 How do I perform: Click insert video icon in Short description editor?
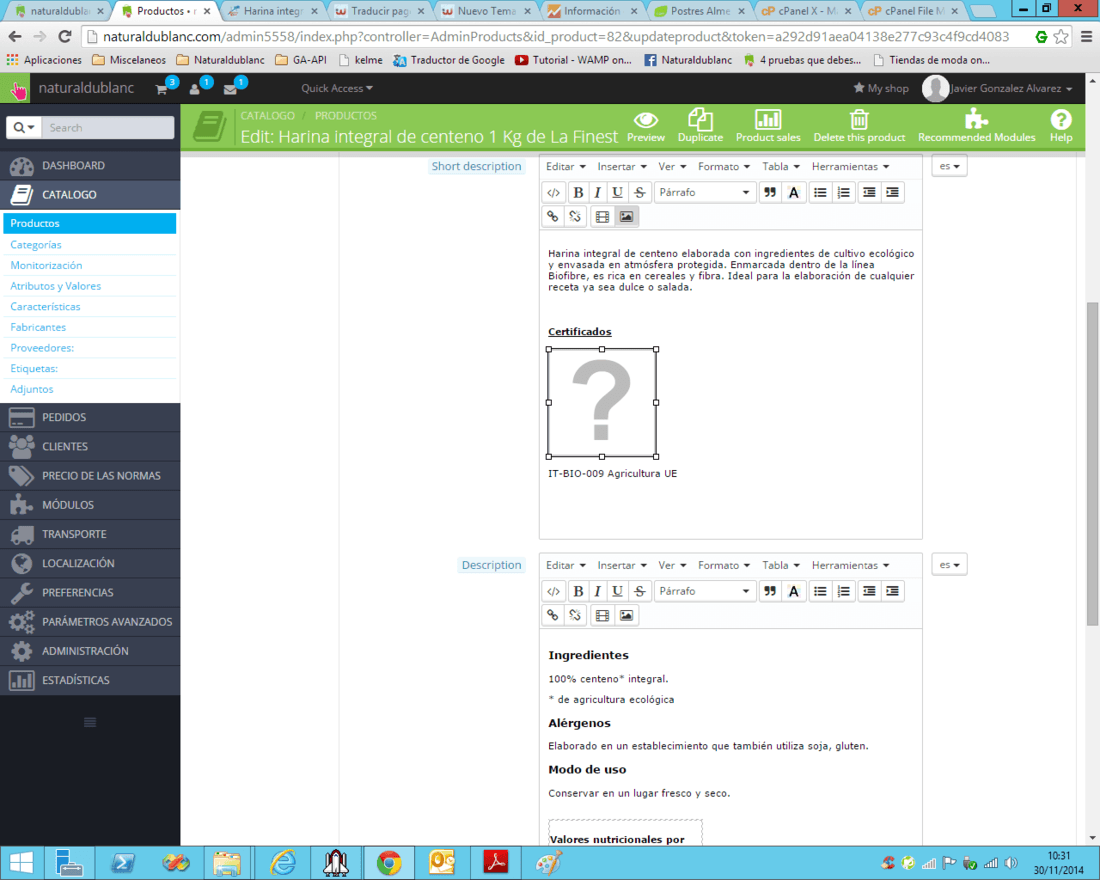tap(602, 216)
